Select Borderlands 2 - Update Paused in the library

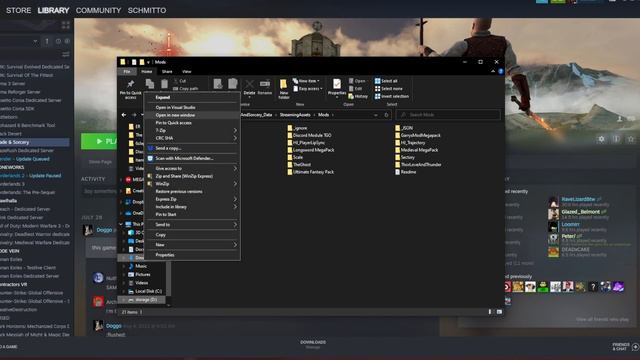(31, 176)
